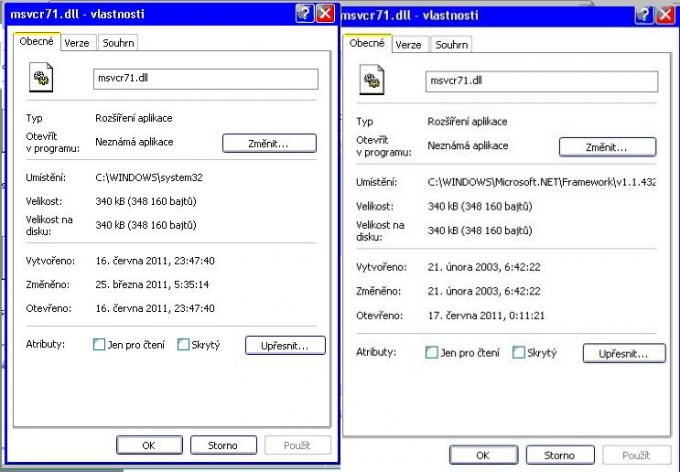Switch to Verze tab in left window
The height and width of the screenshot is (472, 680).
tap(77, 43)
